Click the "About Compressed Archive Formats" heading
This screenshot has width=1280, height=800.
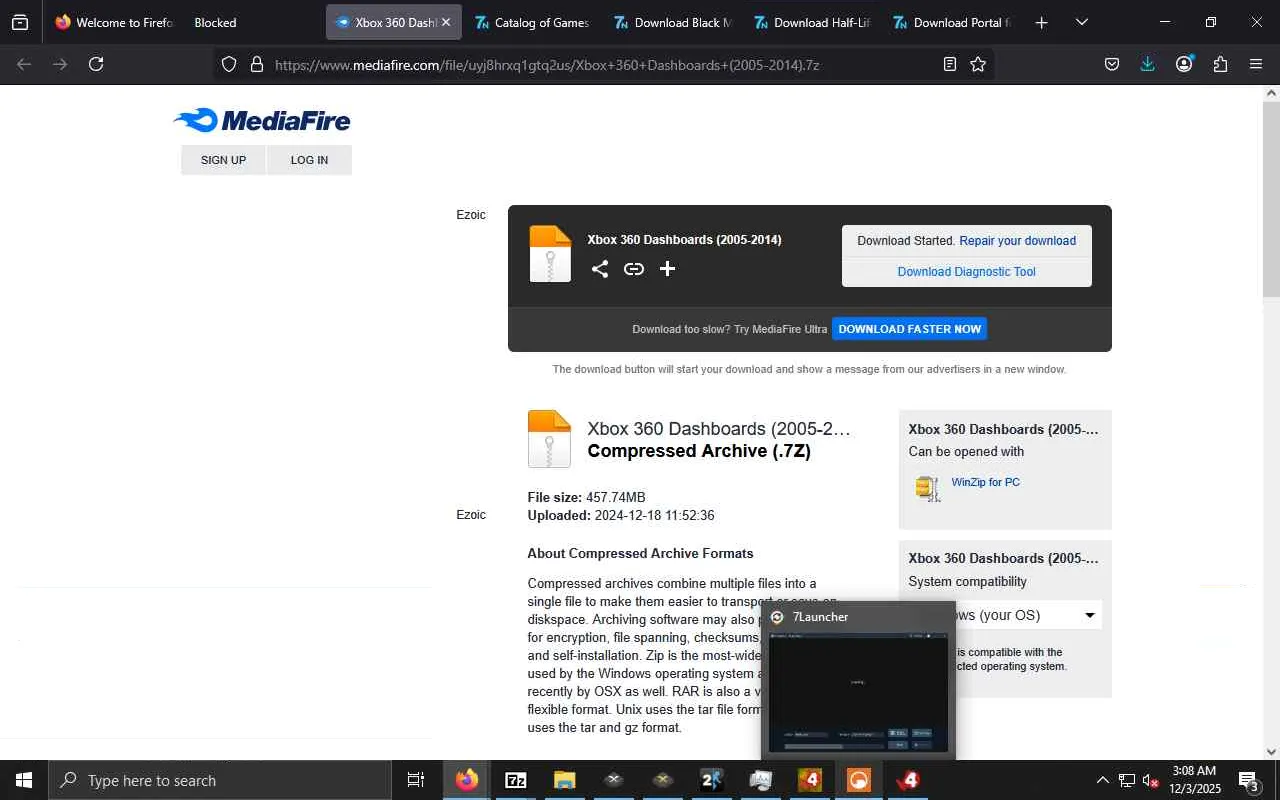pos(640,553)
